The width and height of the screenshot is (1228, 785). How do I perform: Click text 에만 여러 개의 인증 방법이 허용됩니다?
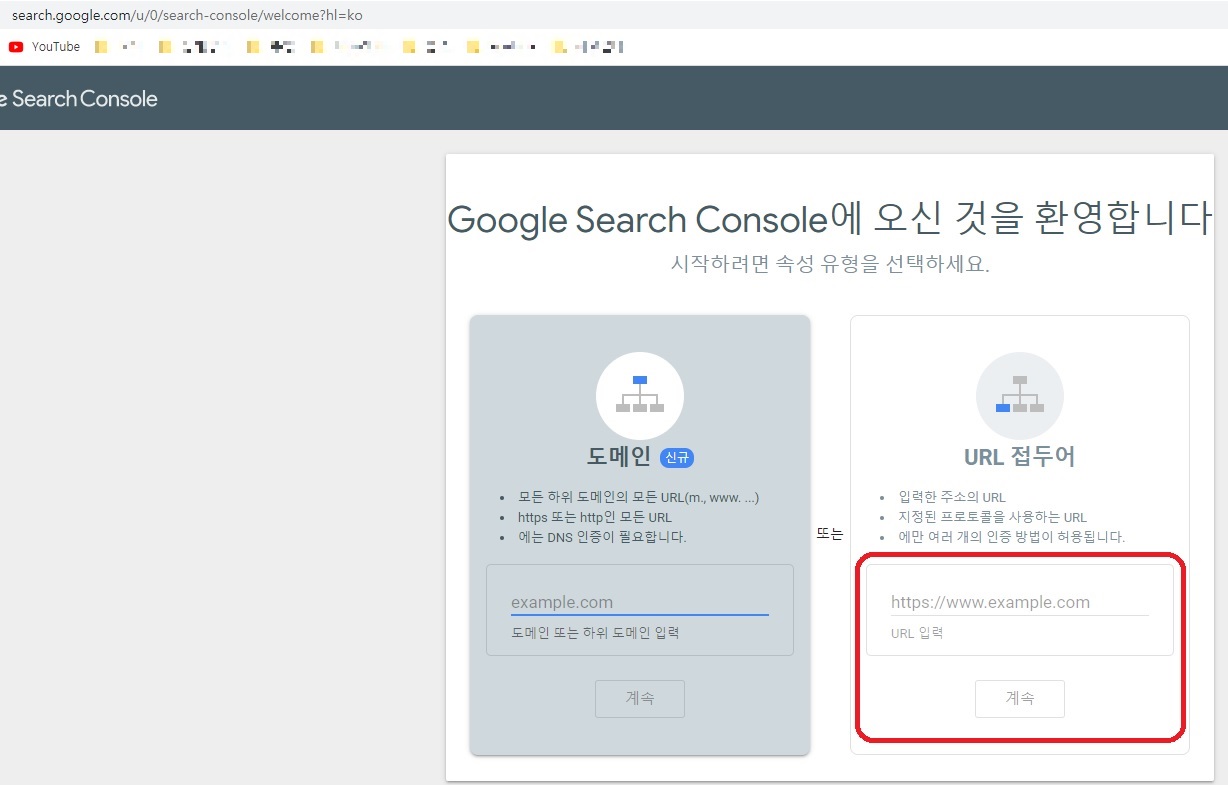pyautogui.click(x=1011, y=537)
